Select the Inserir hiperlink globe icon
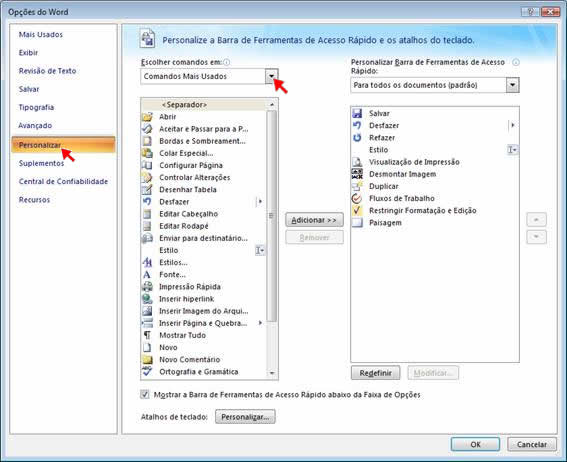This screenshot has height=462, width=567. (147, 299)
